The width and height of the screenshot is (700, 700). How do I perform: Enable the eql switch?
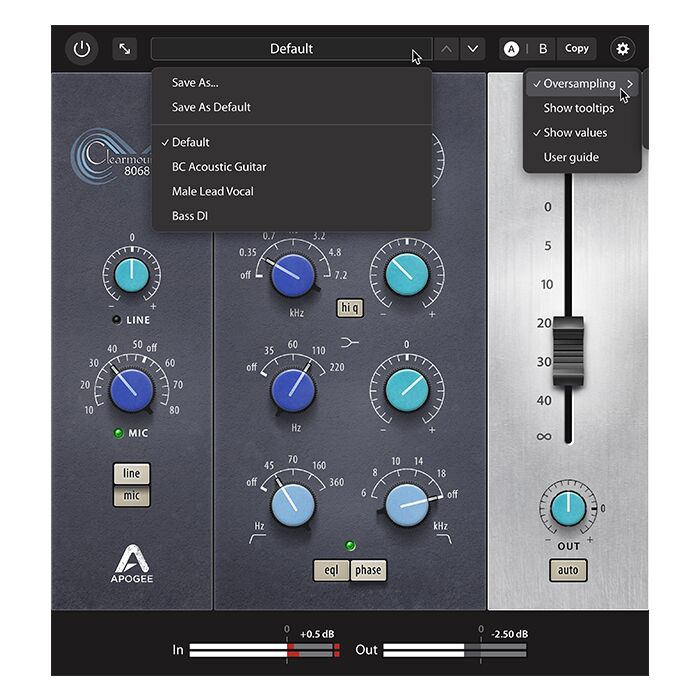329,570
